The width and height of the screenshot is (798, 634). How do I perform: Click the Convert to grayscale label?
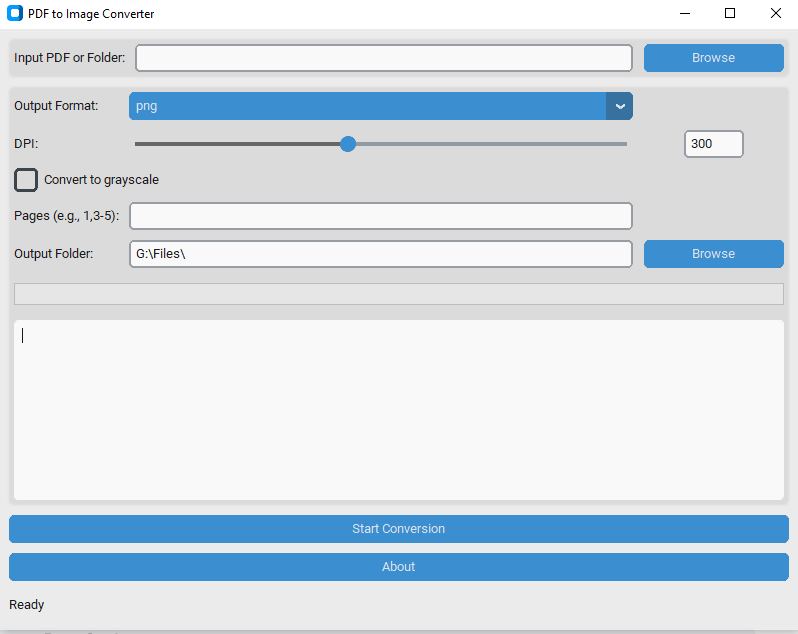[x=101, y=180]
